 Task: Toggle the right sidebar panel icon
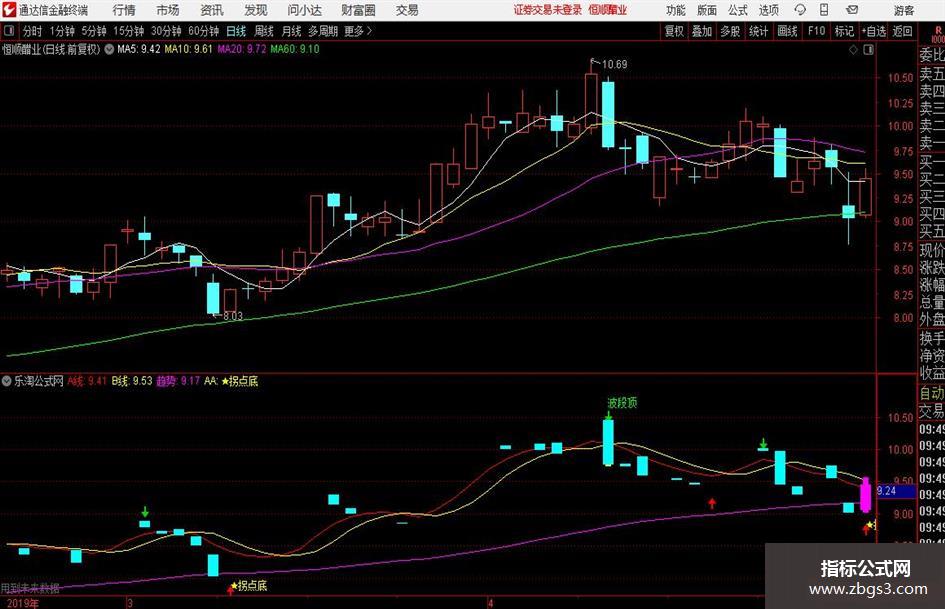coord(868,50)
